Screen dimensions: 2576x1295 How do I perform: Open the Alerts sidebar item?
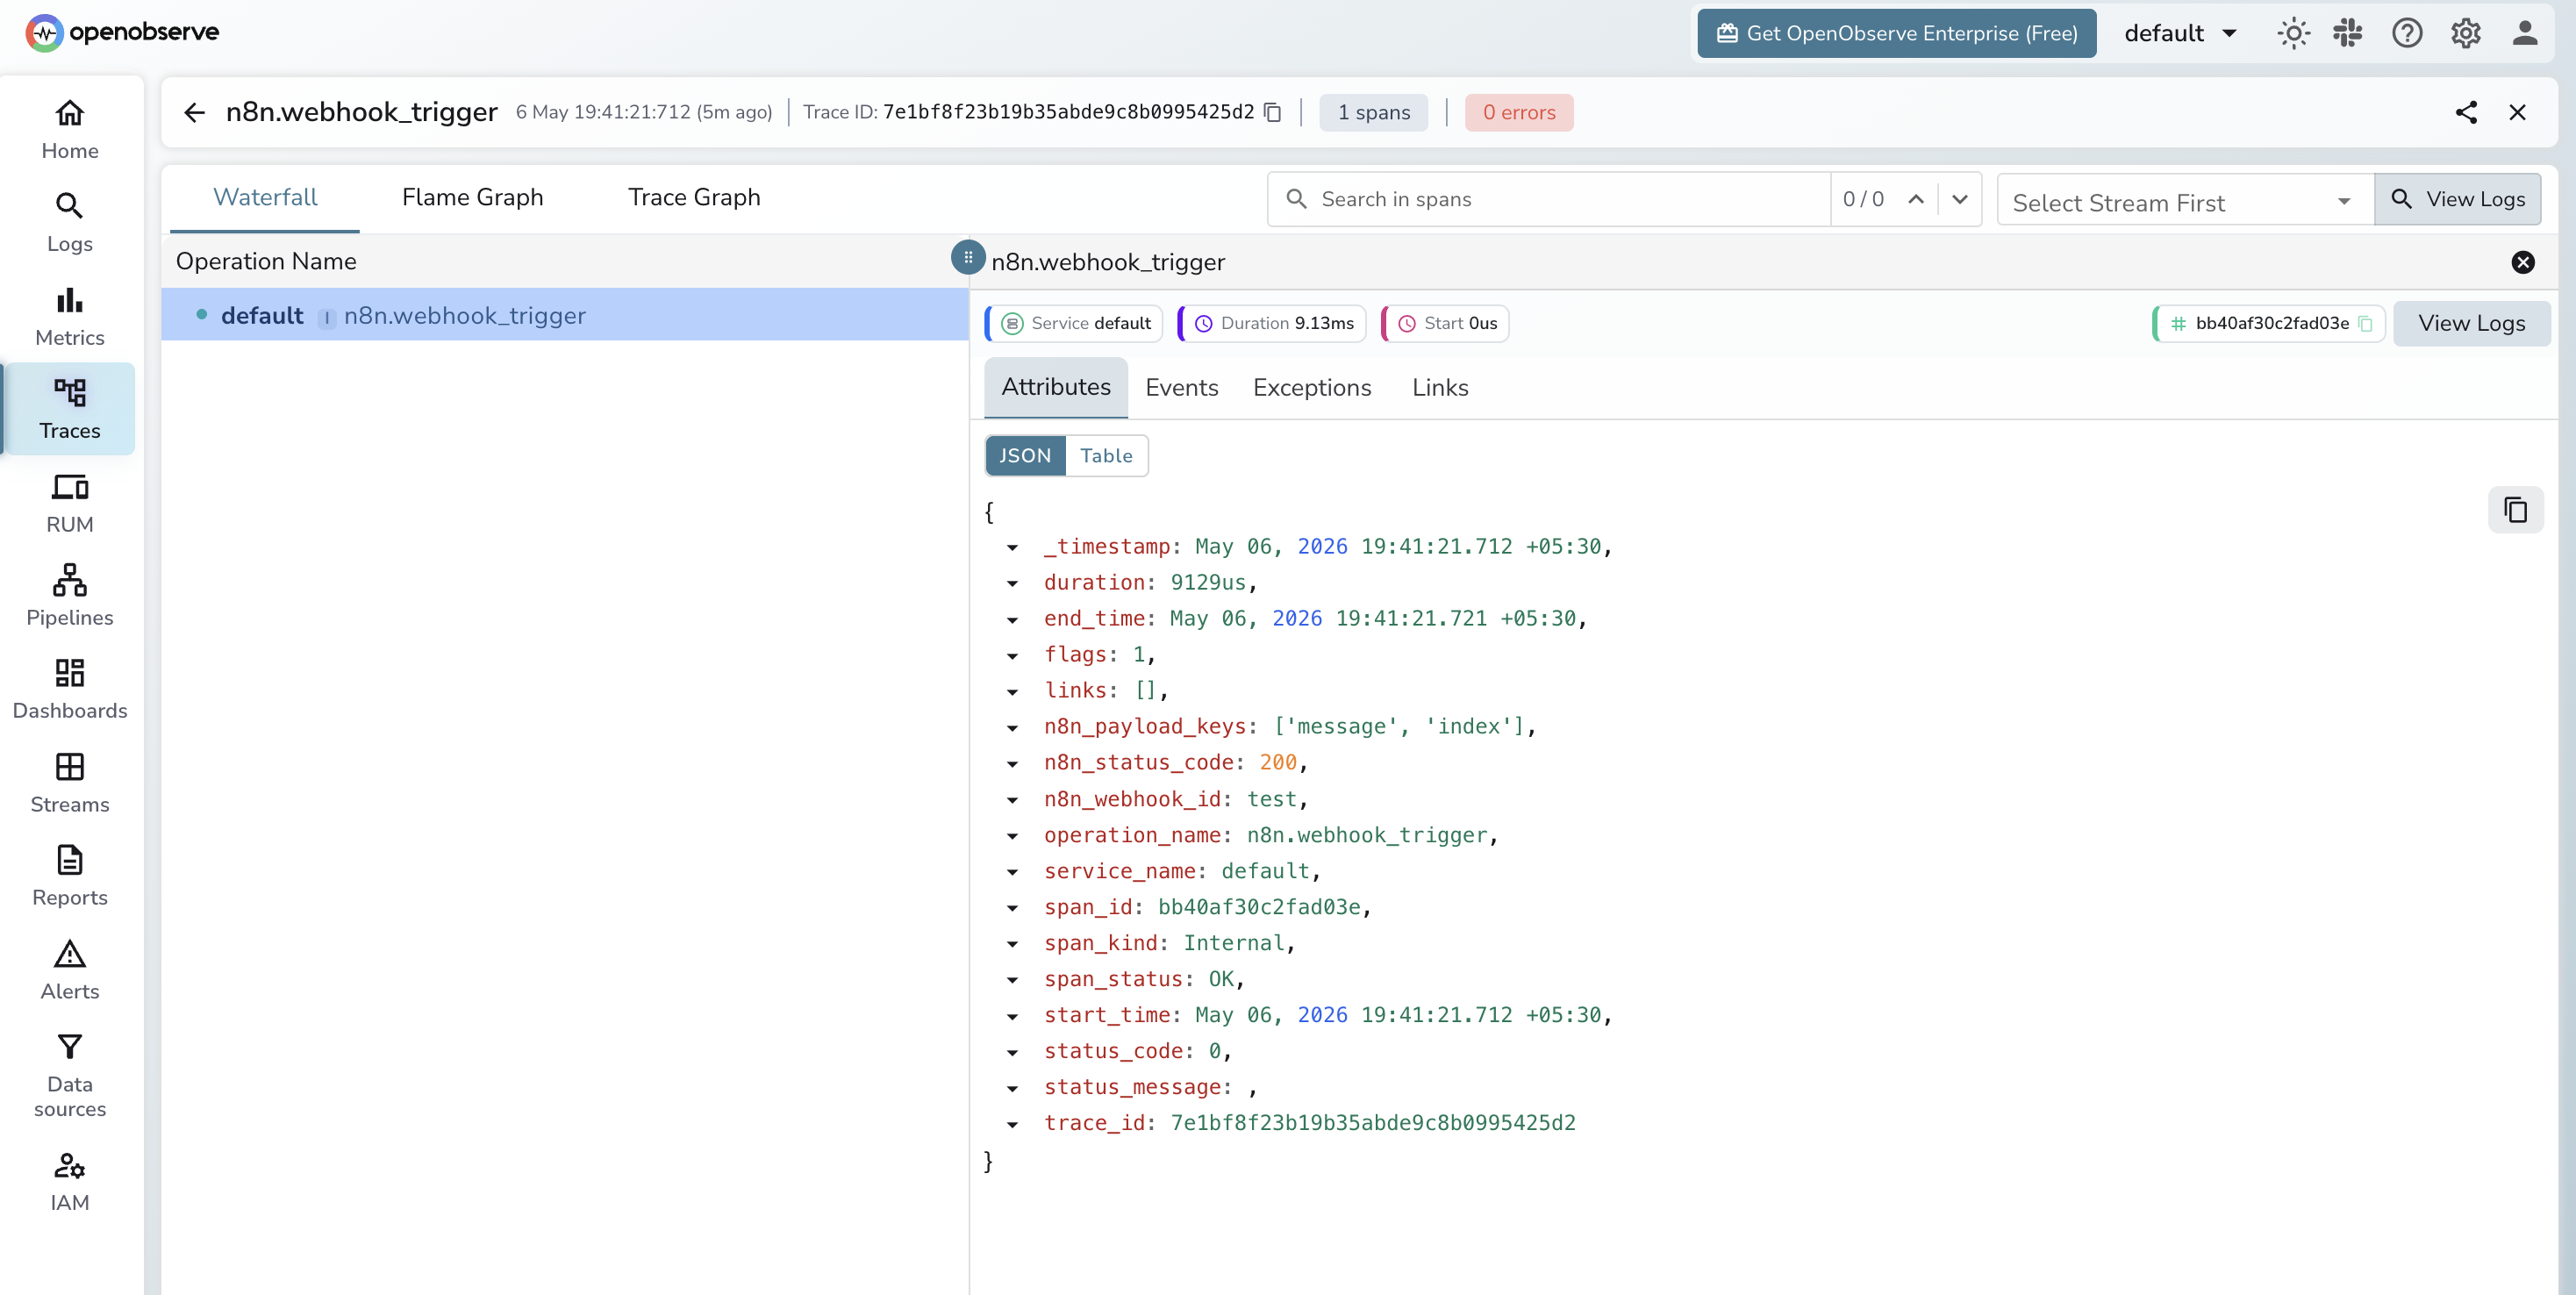[70, 970]
